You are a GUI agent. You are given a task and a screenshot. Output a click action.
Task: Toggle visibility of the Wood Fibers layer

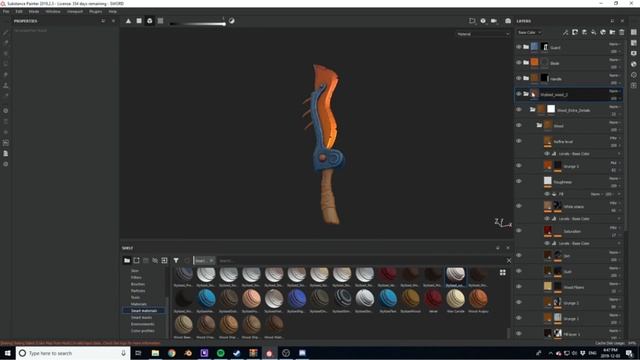point(518,287)
